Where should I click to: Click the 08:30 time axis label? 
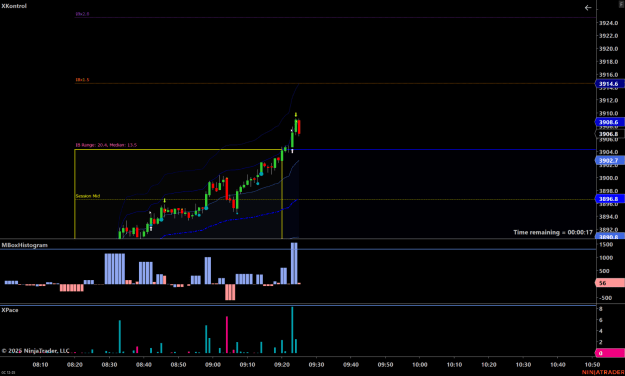109,364
